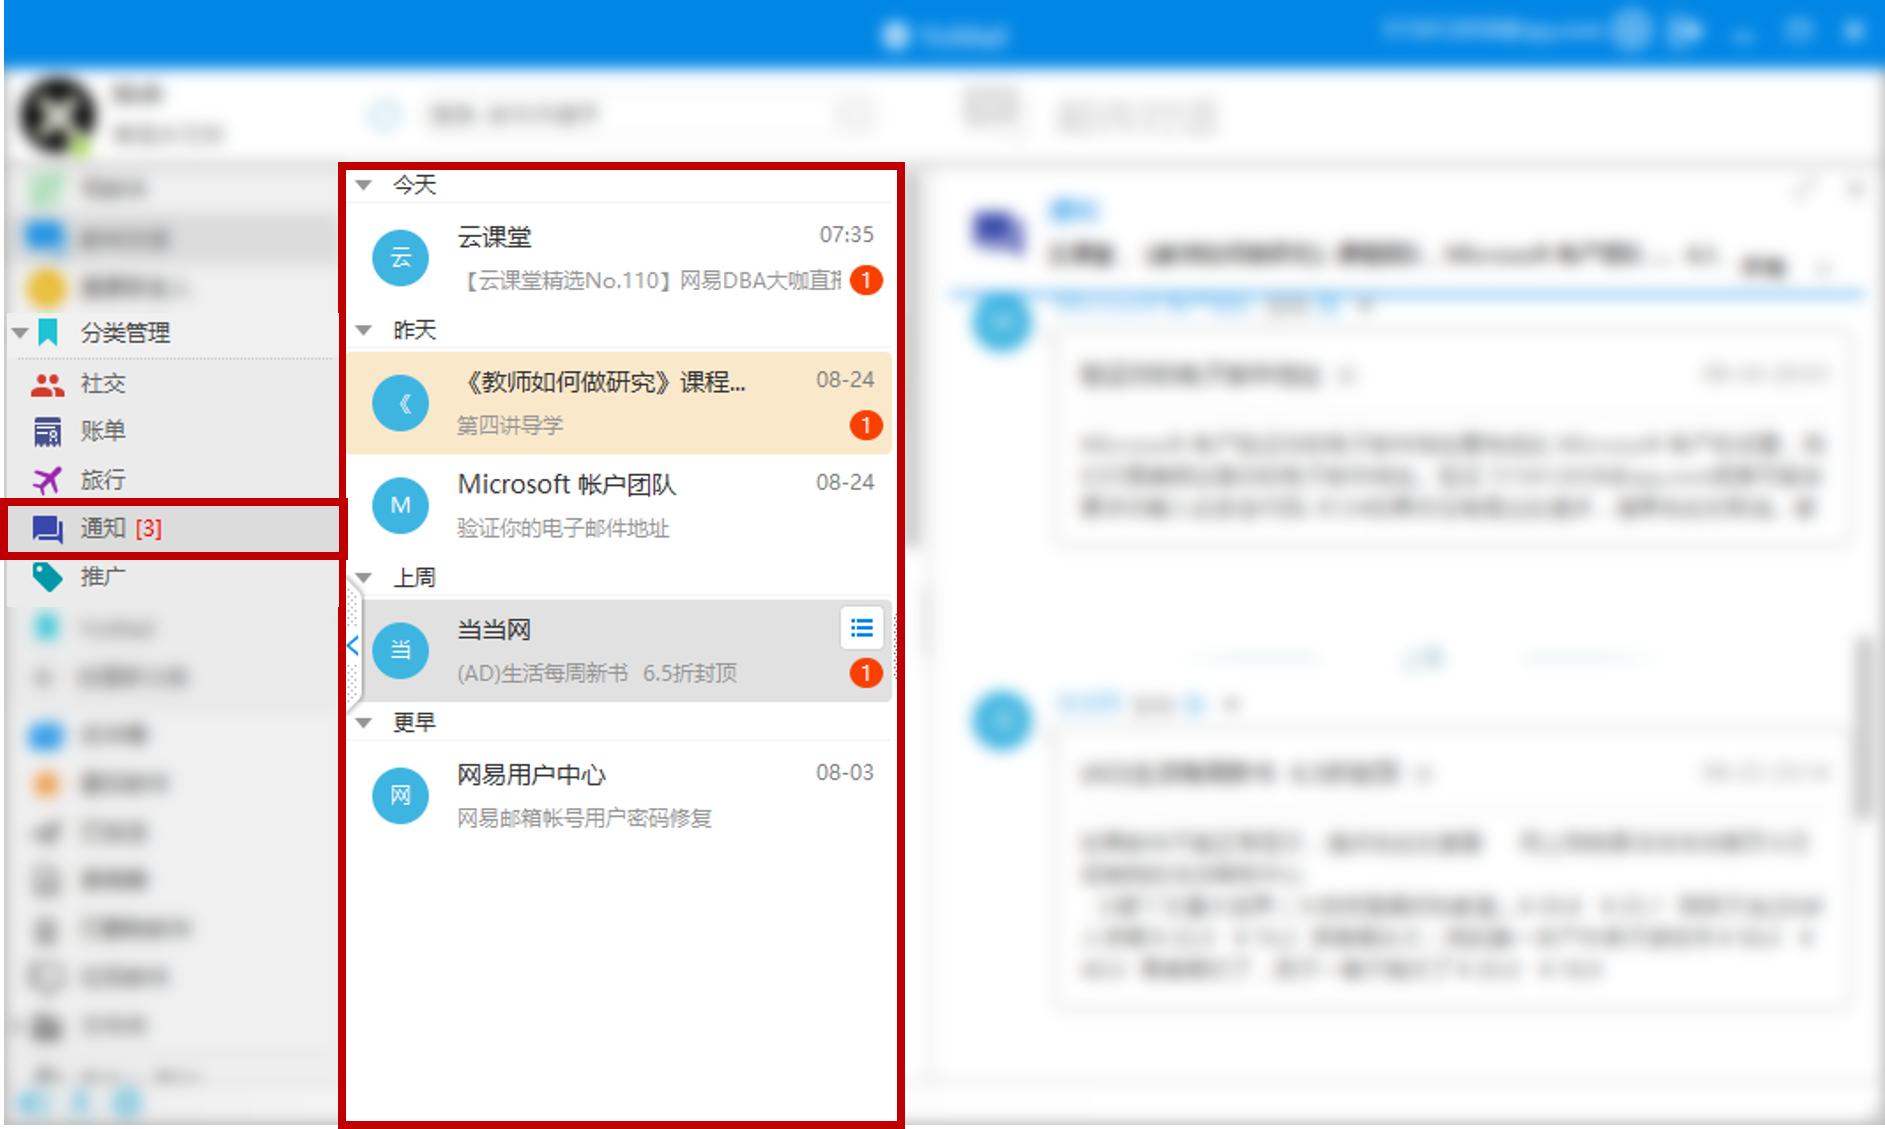Click the 《 avatar of 教师如何做研究 mail
Screen dimensions: 1885x1129
pyautogui.click(x=400, y=403)
